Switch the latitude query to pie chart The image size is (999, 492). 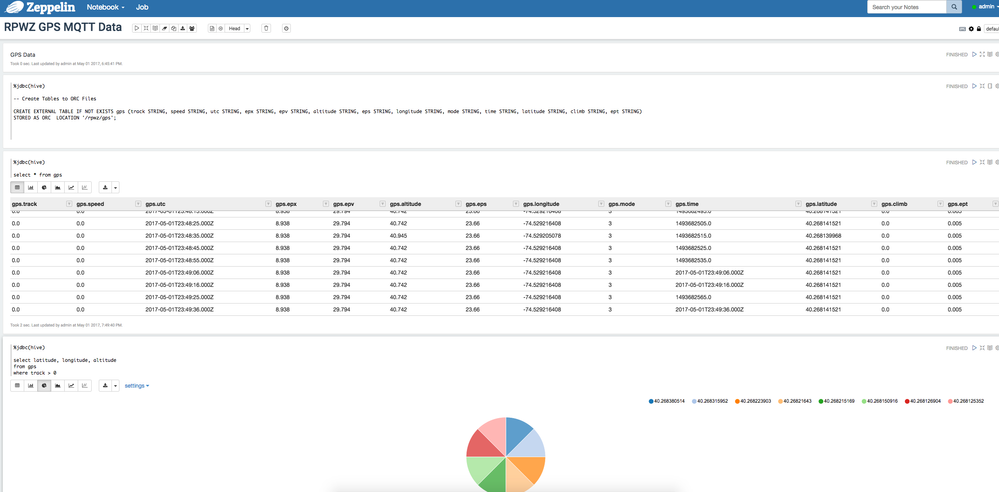coord(45,385)
